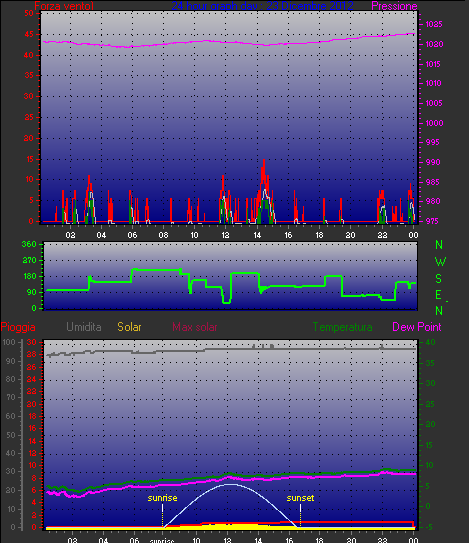Image resolution: width=469 pixels, height=543 pixels.
Task: Click the sunset marker label
Action: [300, 498]
